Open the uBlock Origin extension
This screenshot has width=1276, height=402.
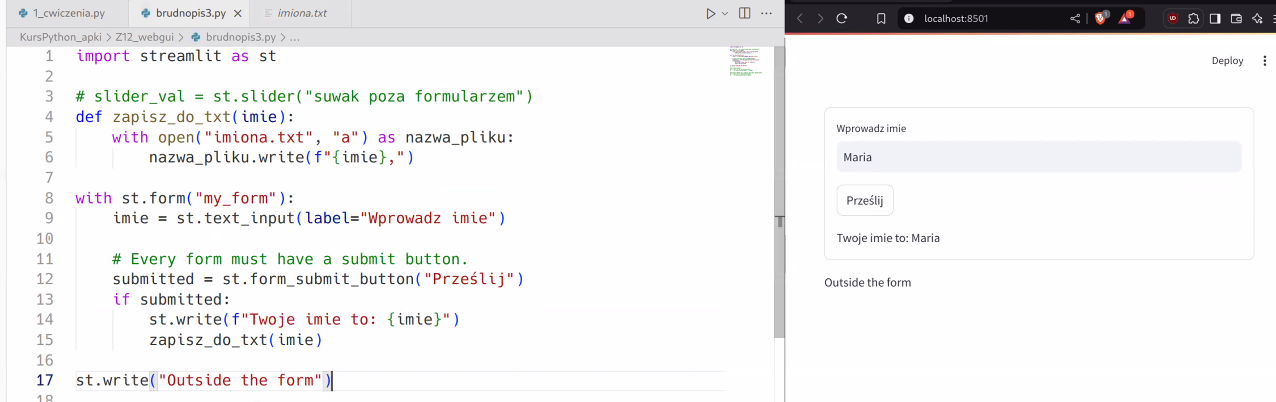click(x=1172, y=18)
